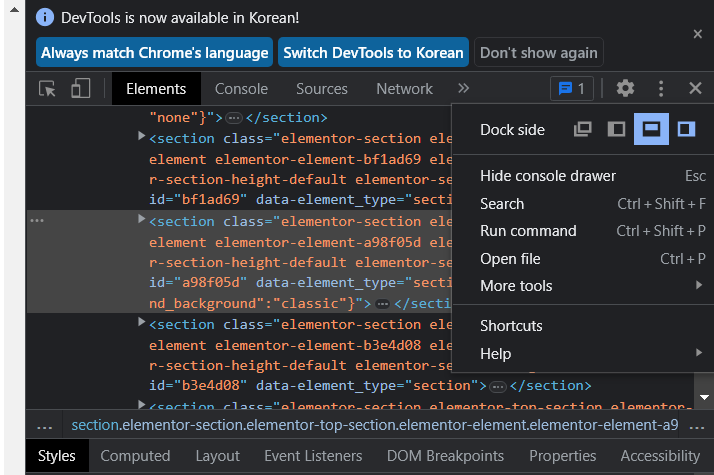Open the Properties pane tab
Screen dimensions: 714x475
[562, 456]
